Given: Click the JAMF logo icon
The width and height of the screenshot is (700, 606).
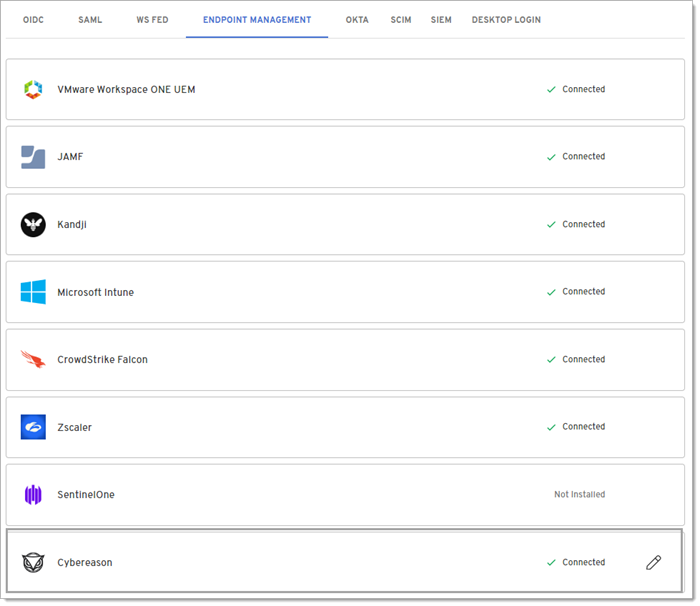Looking at the screenshot, I should pos(33,157).
